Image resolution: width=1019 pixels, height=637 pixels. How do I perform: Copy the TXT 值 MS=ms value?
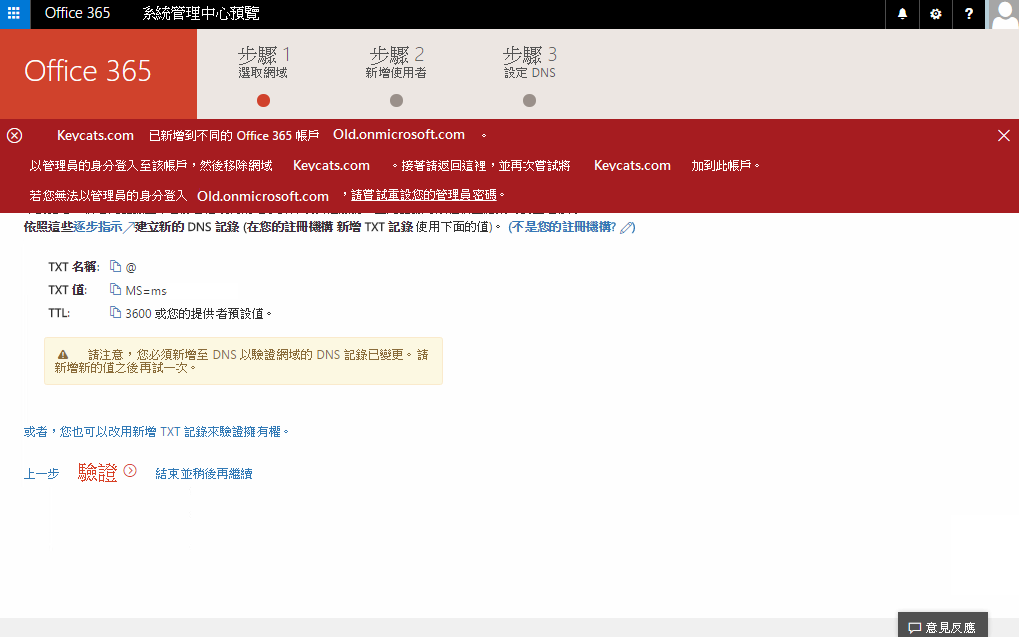point(116,290)
